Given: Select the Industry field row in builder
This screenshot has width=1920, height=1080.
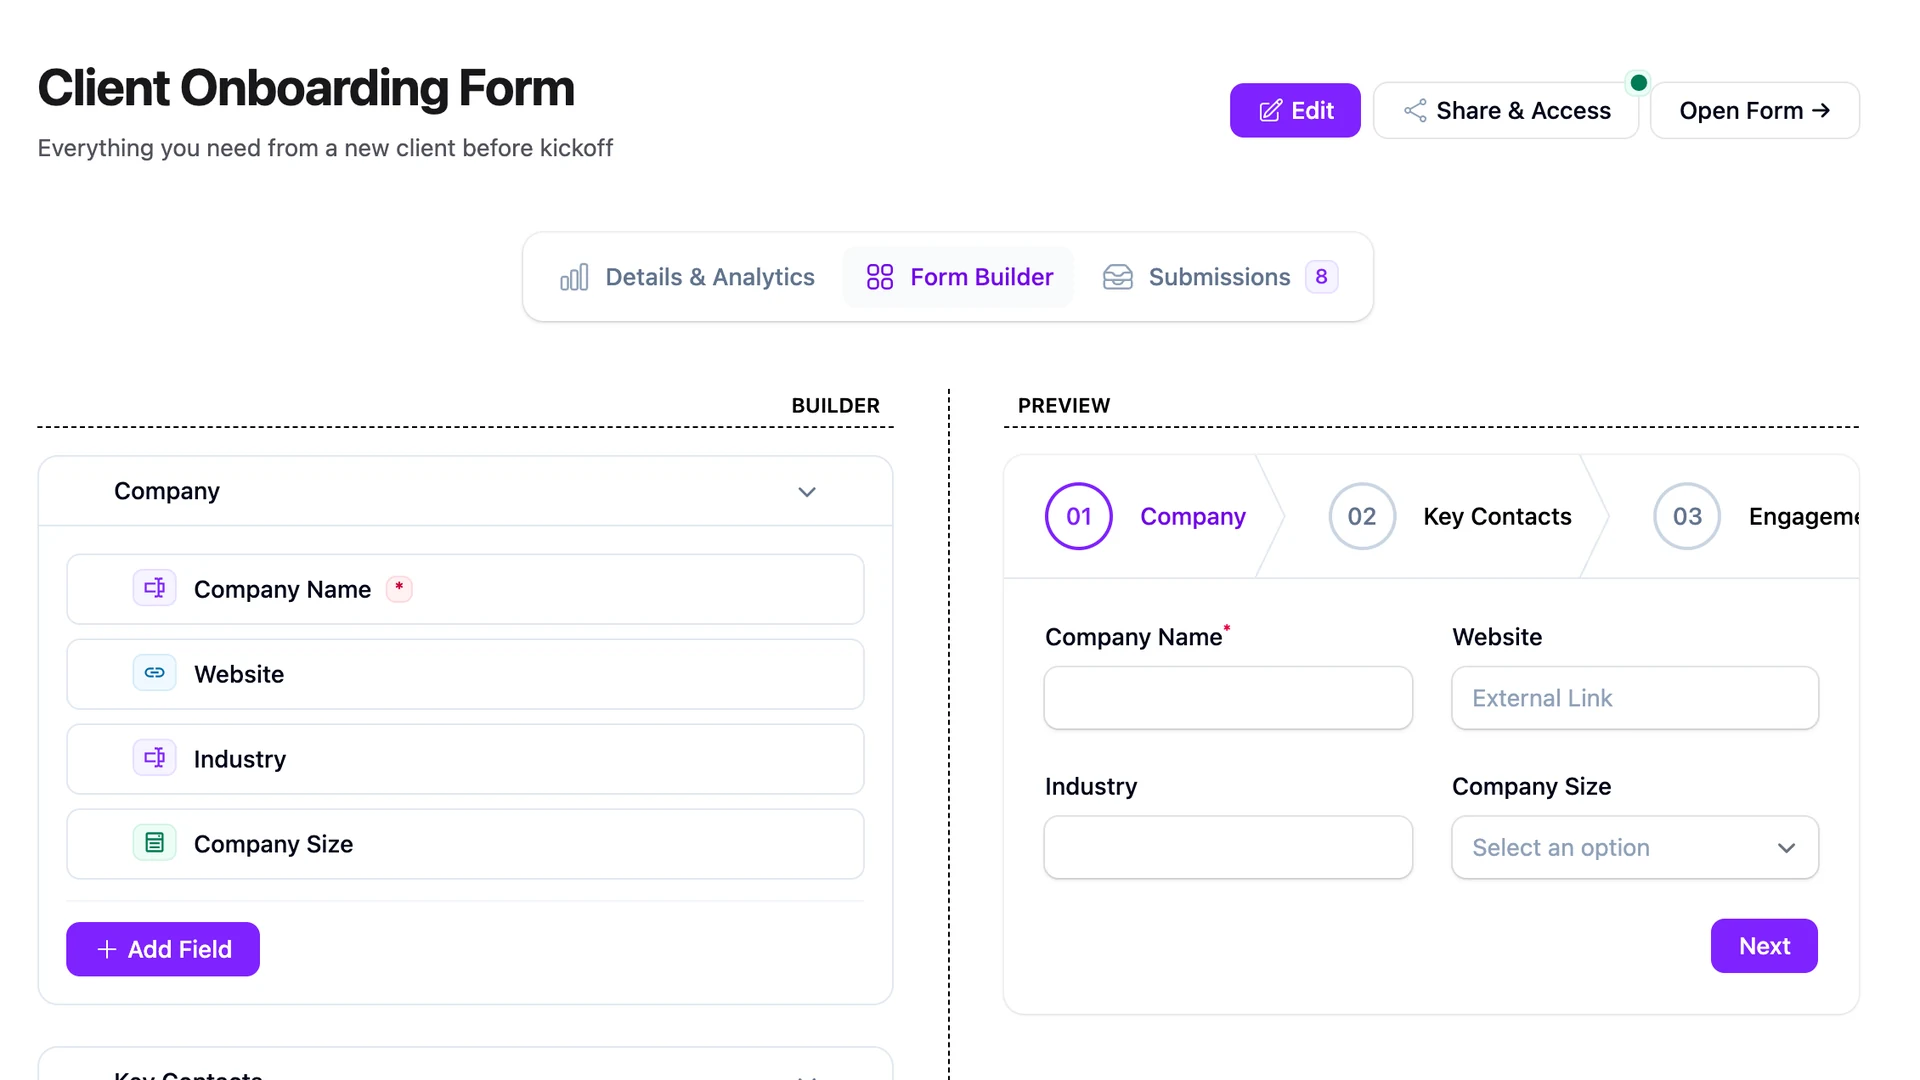Looking at the screenshot, I should [x=465, y=759].
